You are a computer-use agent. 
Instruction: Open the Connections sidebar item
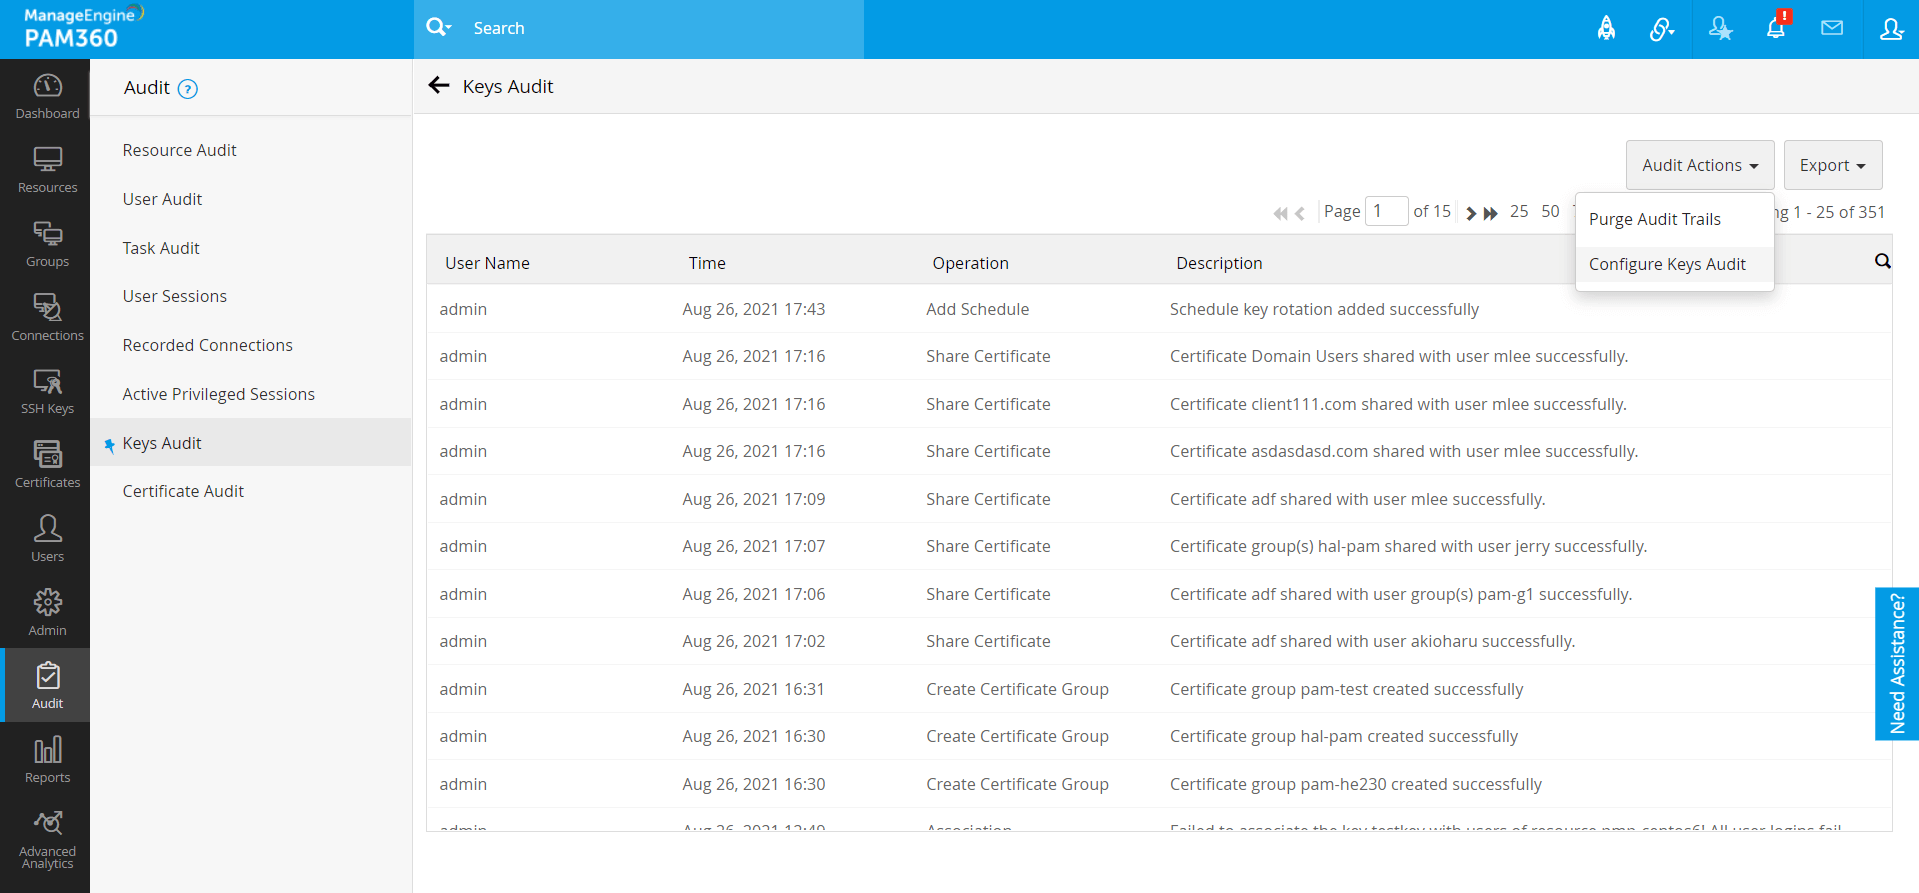click(x=47, y=317)
